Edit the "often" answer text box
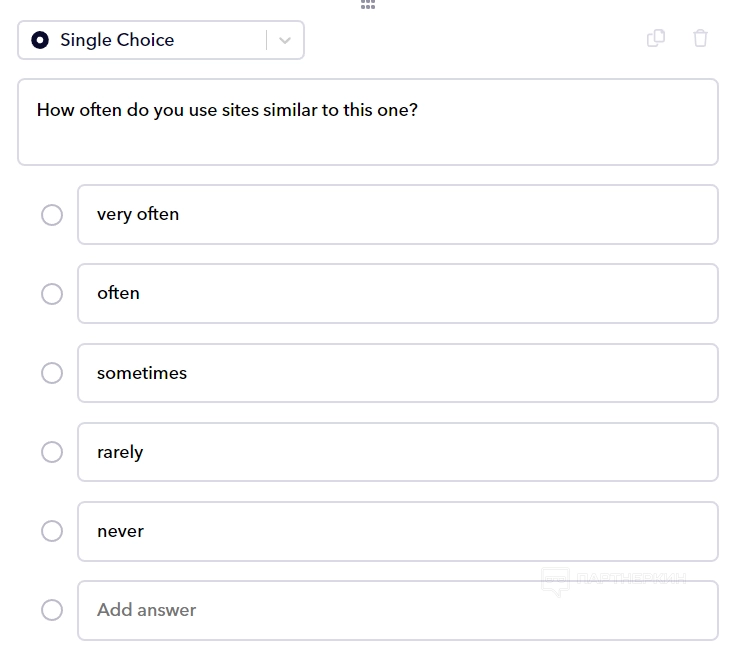This screenshot has height=649, width=737. [397, 293]
